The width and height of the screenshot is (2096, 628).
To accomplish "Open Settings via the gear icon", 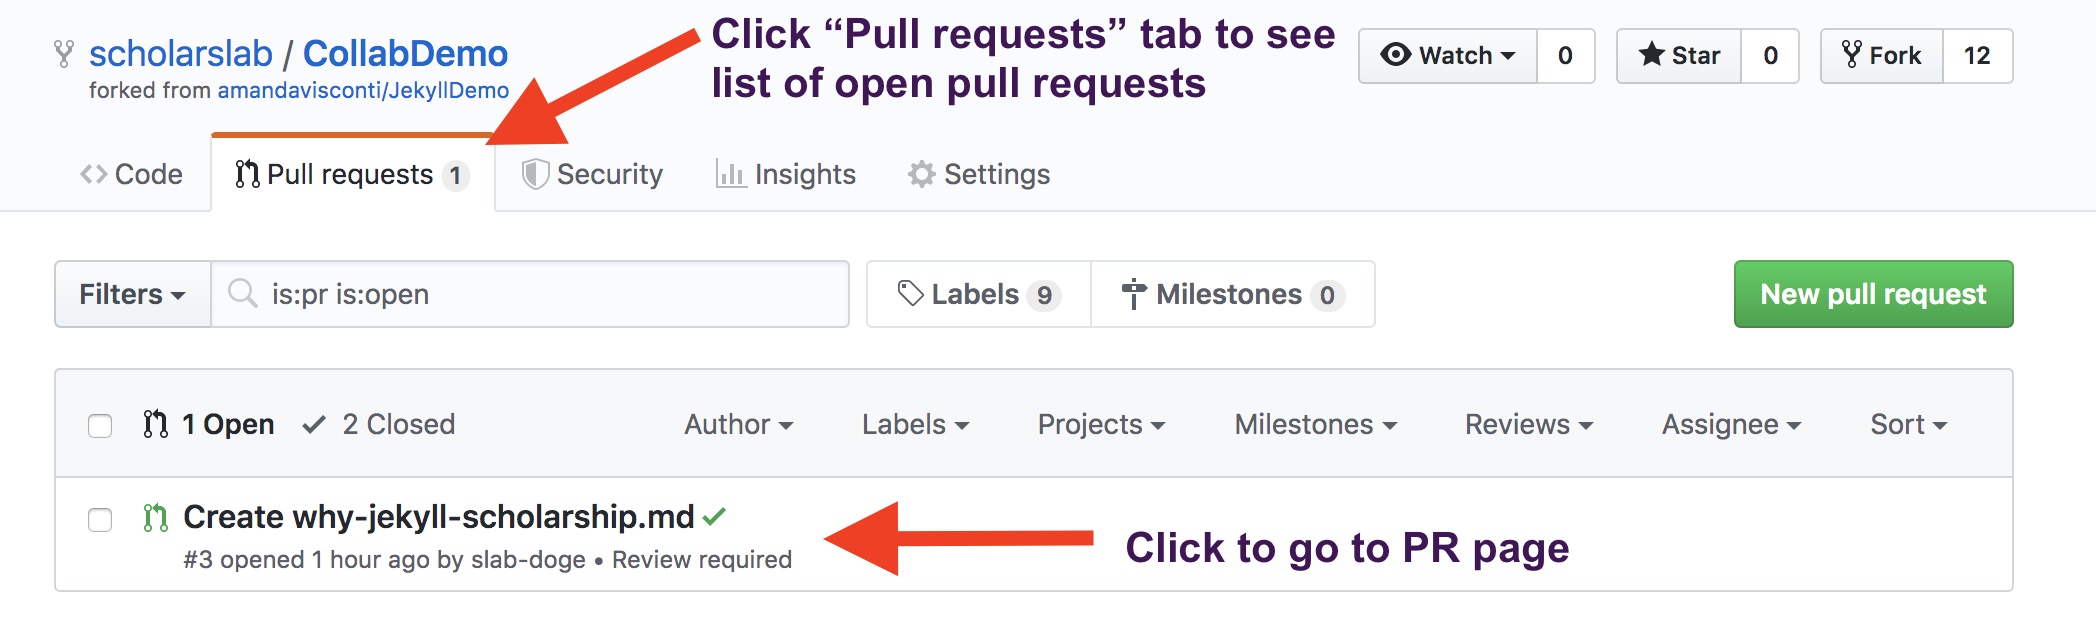I will [923, 174].
